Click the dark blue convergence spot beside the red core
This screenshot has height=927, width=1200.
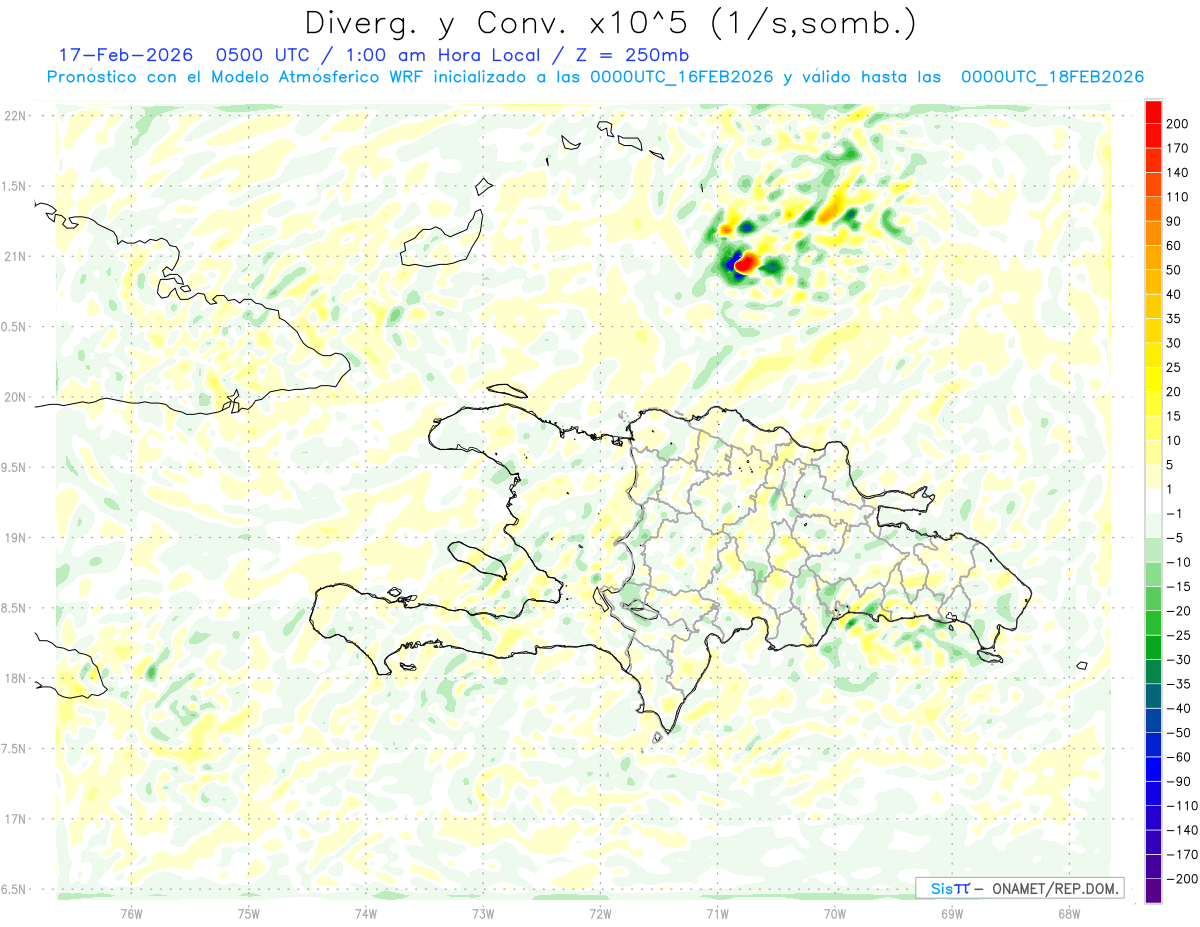pyautogui.click(x=733, y=262)
